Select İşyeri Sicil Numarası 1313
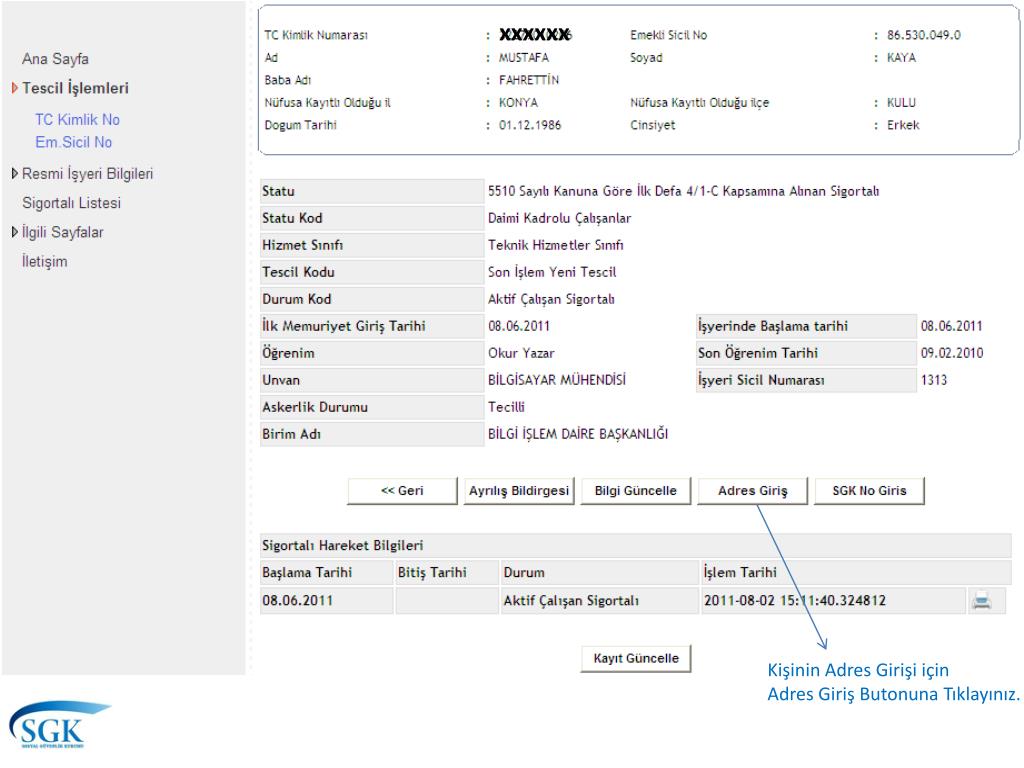The height and width of the screenshot is (768, 1024). pyautogui.click(x=933, y=379)
